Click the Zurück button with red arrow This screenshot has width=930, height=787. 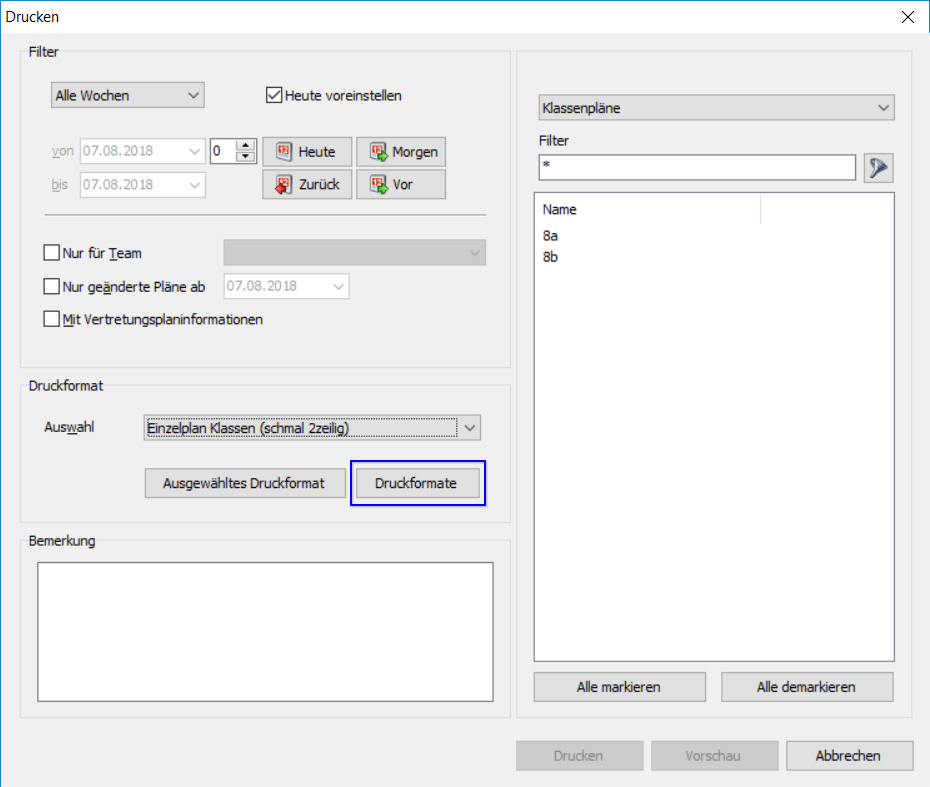[307, 184]
